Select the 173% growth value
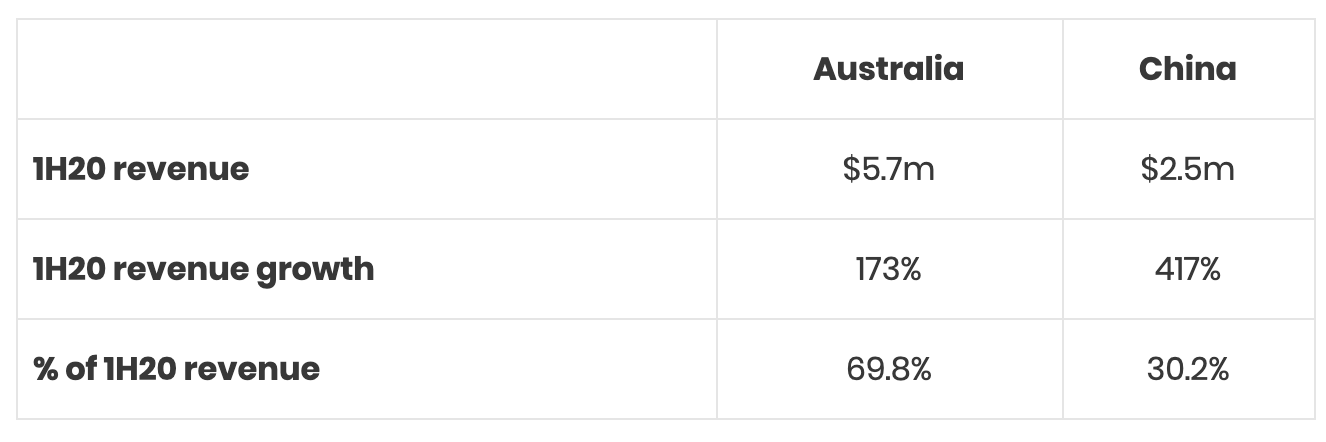The height and width of the screenshot is (442, 1326). pos(888,269)
